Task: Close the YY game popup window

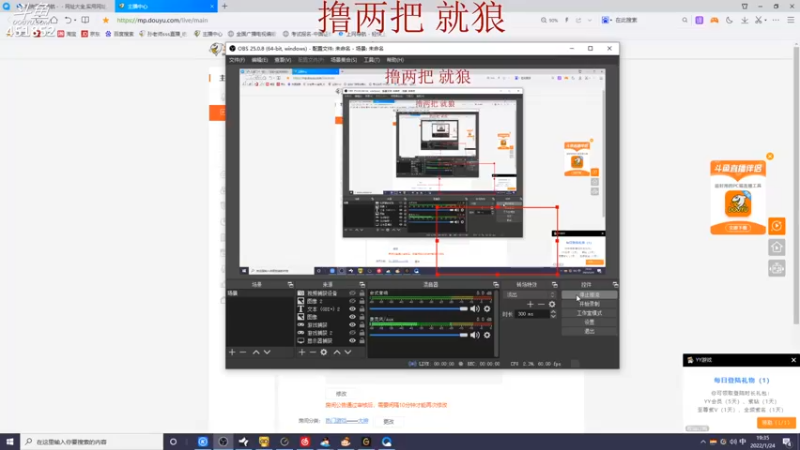Action: point(793,360)
